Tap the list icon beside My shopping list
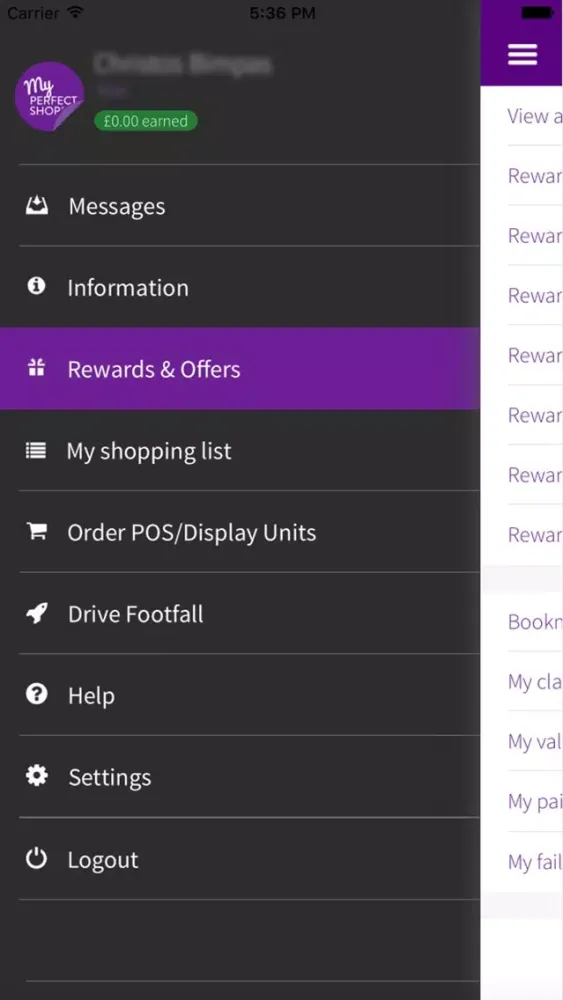Screen dimensions: 563x1000 [36, 450]
